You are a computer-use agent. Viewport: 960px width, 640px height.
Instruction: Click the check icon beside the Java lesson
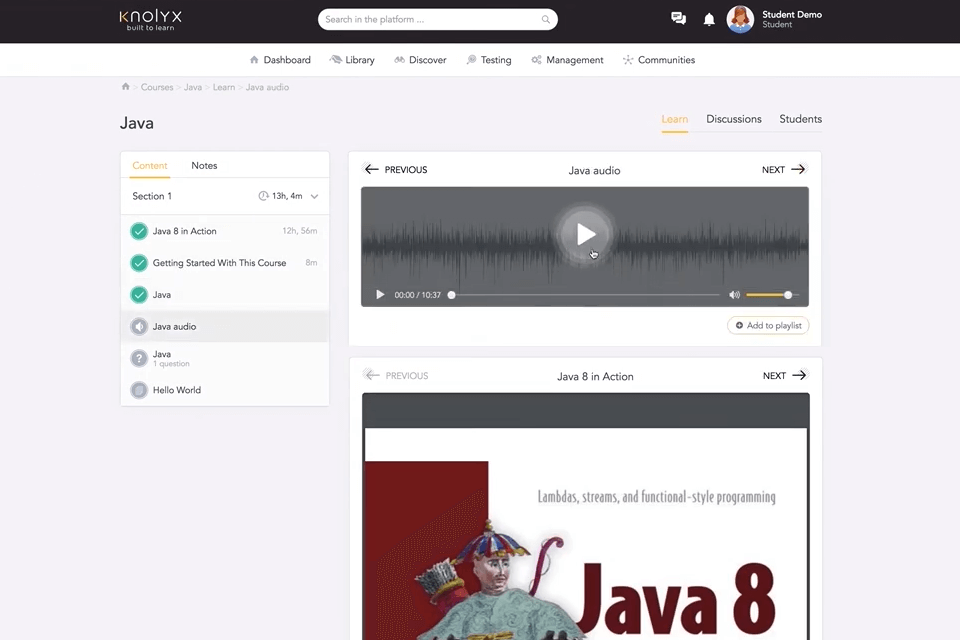[139, 295]
